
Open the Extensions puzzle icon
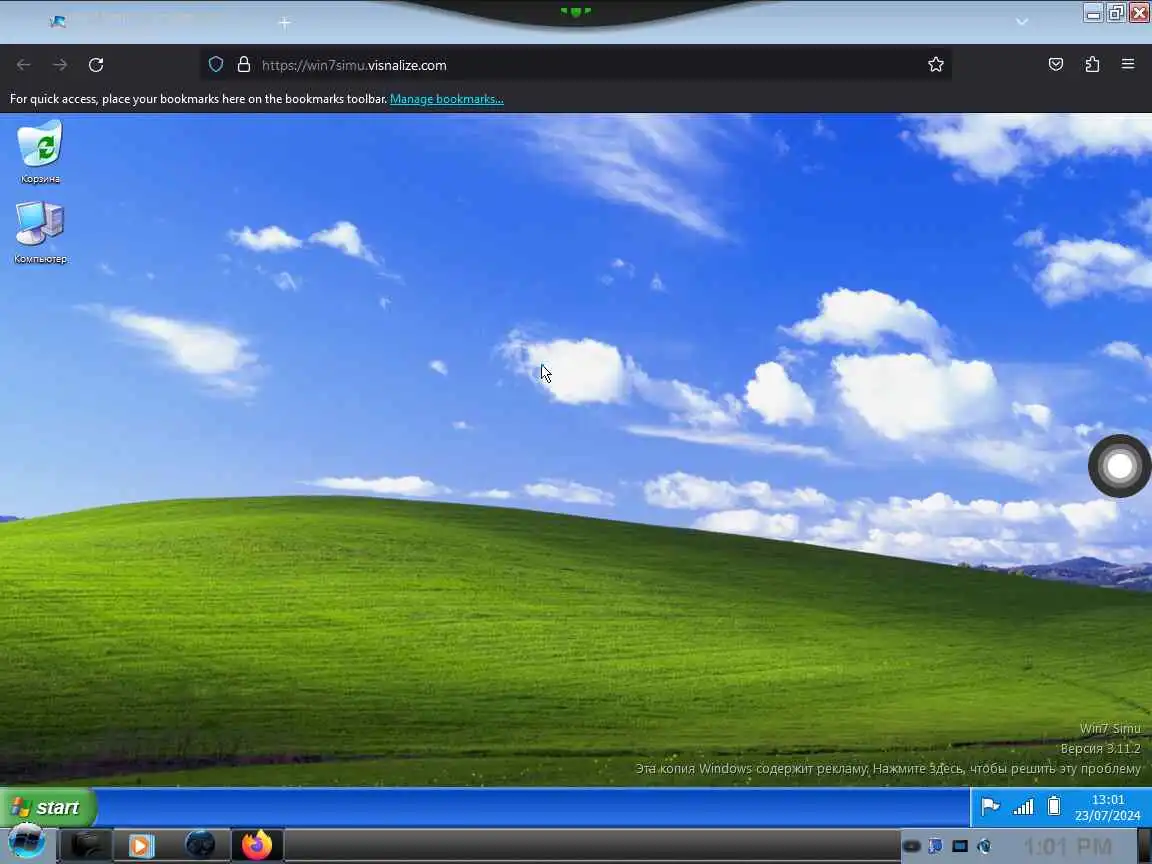pos(1092,65)
